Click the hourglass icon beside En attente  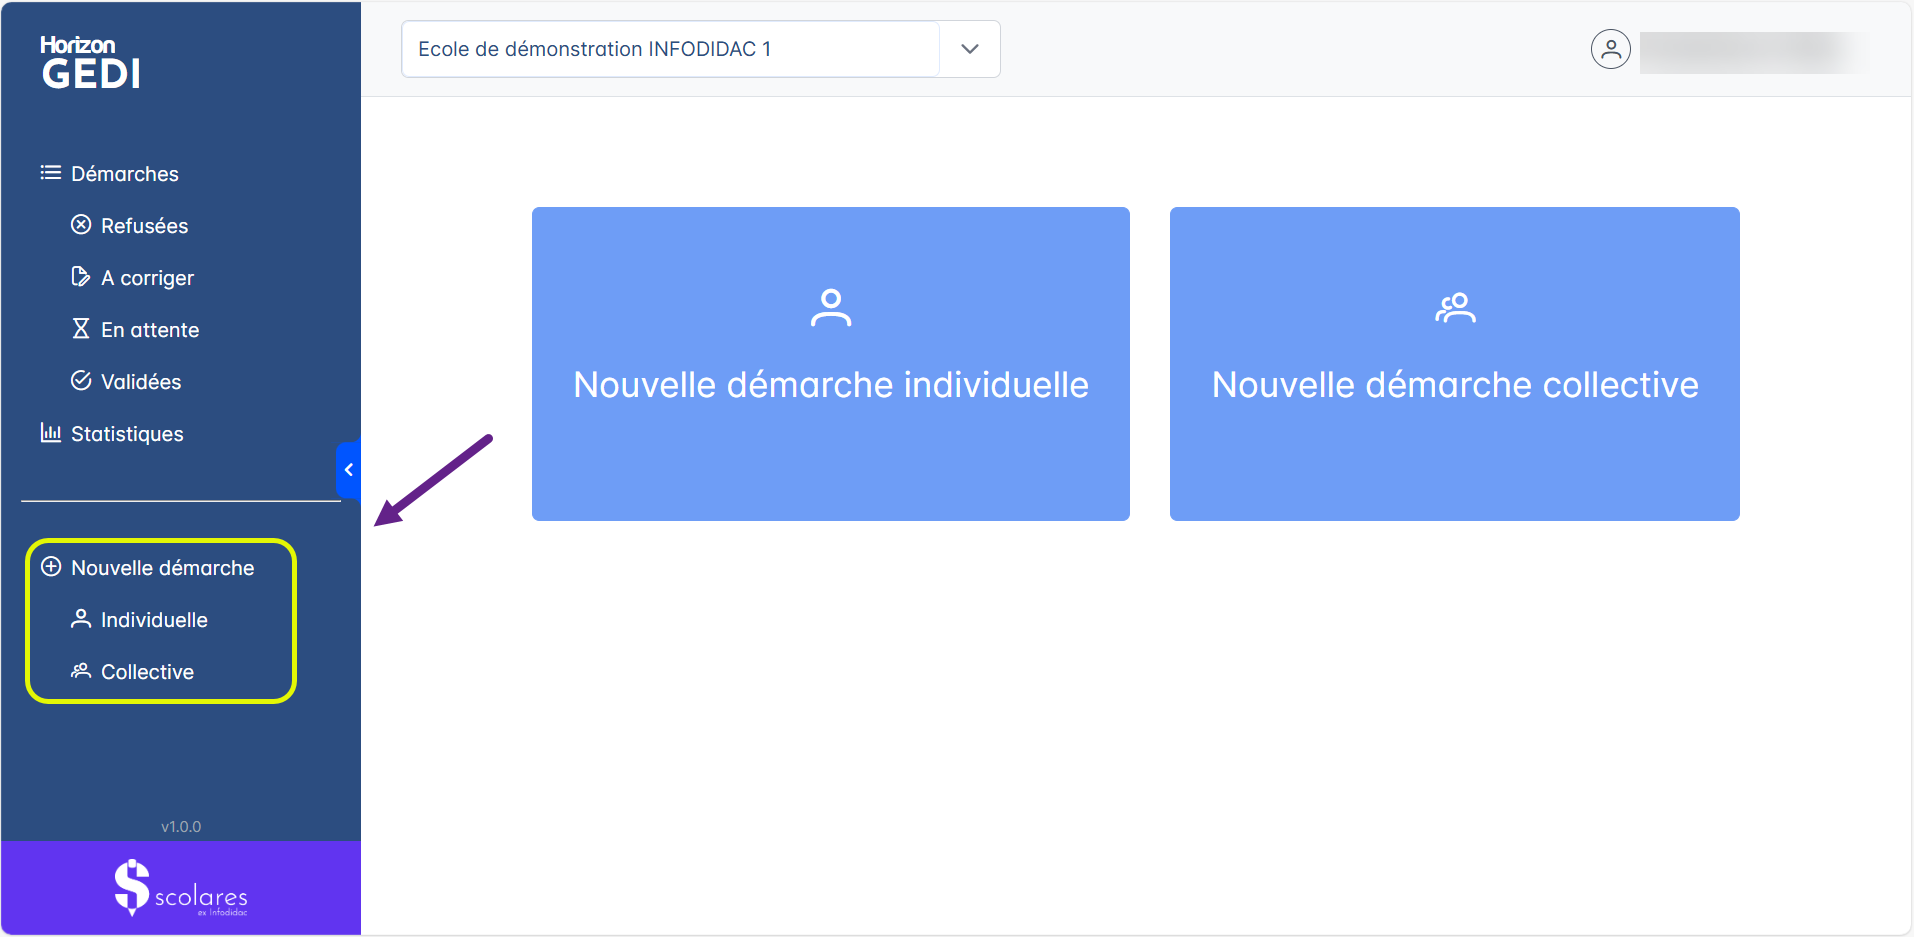(81, 329)
